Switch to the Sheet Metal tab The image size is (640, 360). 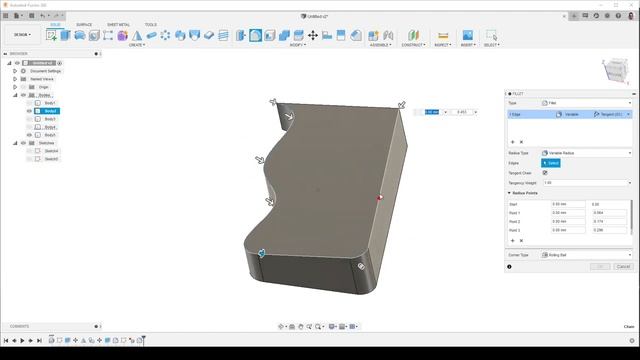pos(118,24)
